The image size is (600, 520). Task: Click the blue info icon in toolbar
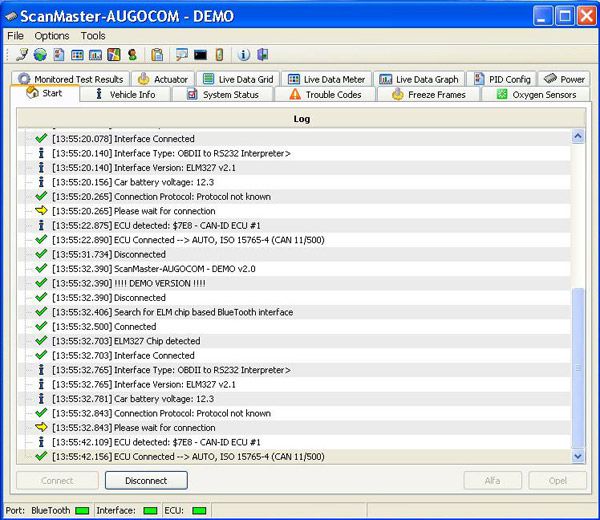[x=244, y=54]
